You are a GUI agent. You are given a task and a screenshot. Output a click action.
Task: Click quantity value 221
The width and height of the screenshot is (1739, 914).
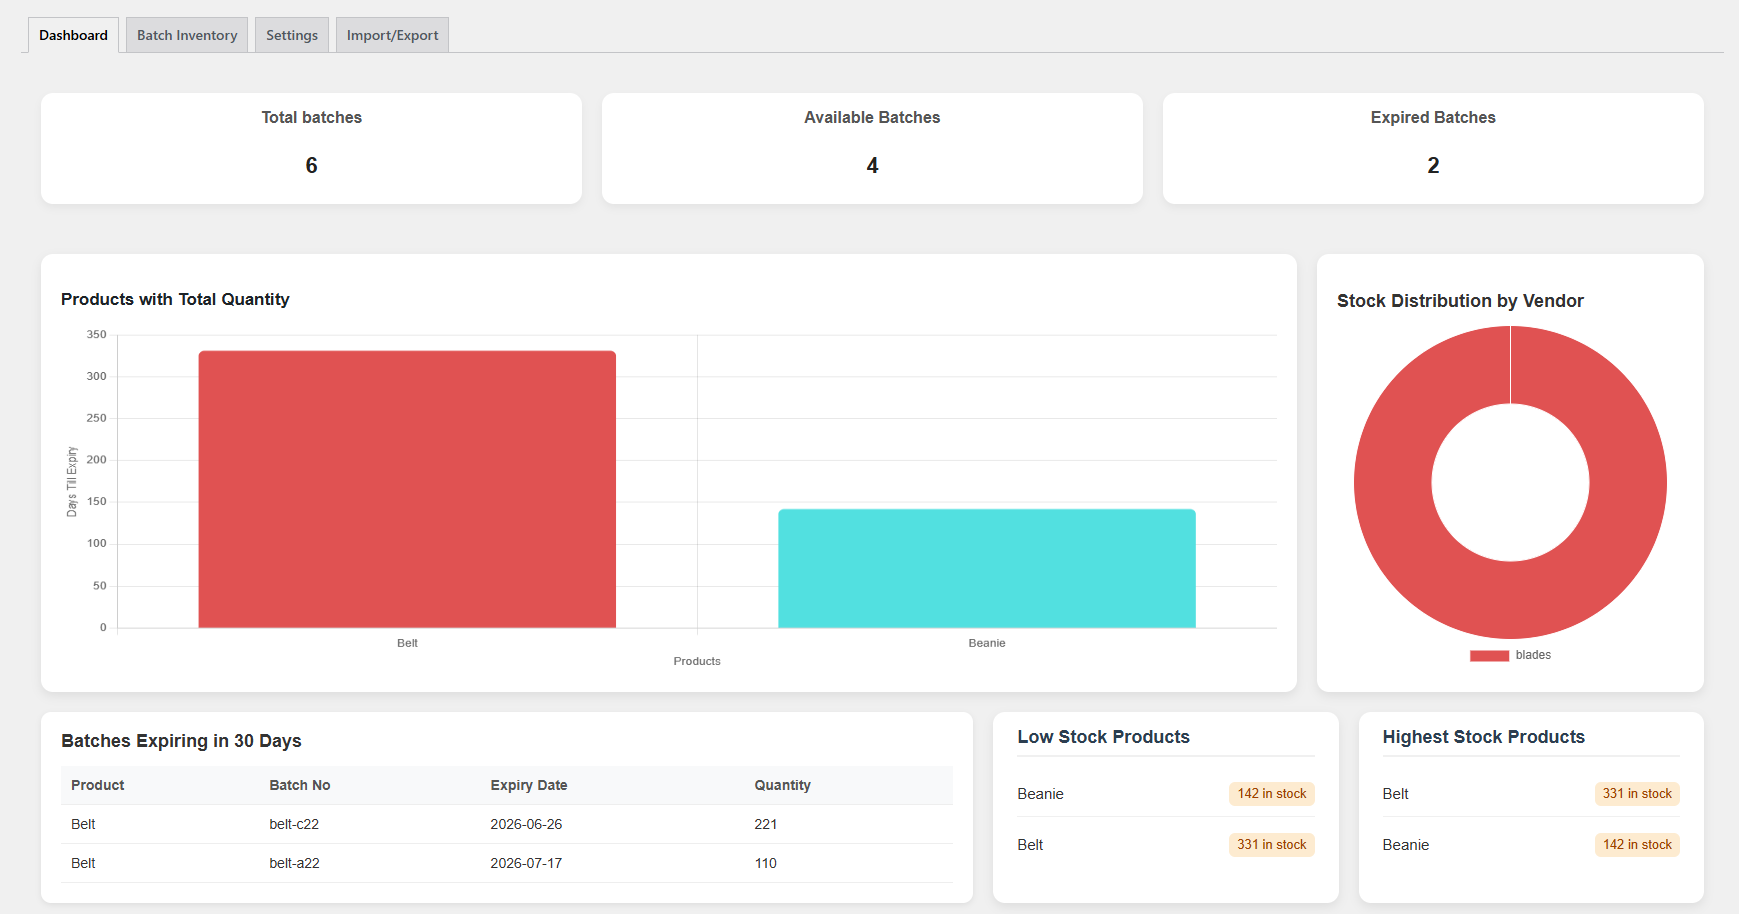(766, 824)
